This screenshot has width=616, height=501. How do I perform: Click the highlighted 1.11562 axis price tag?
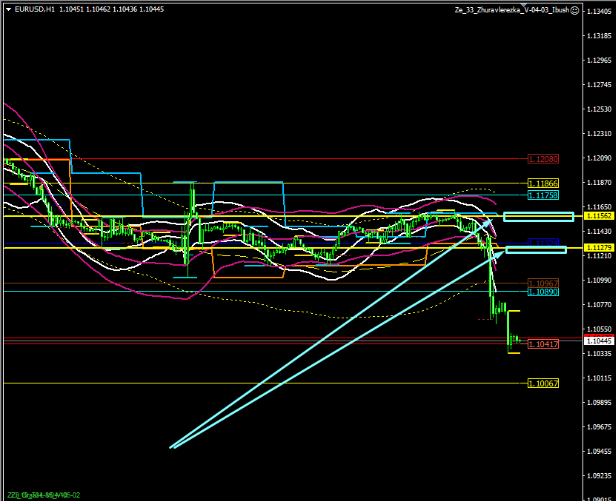pos(599,216)
